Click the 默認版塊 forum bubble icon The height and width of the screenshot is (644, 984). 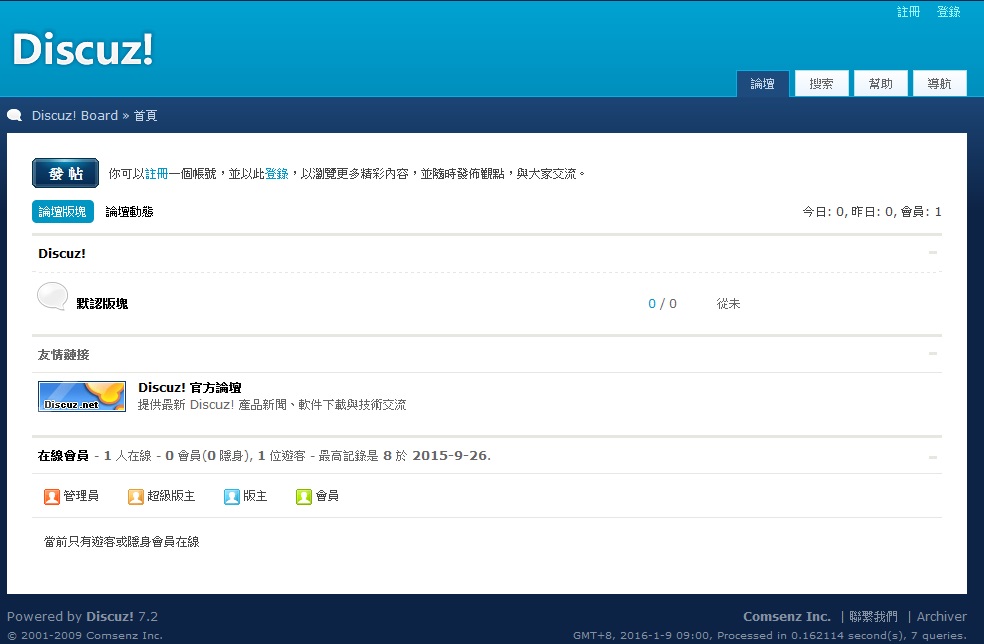point(53,296)
